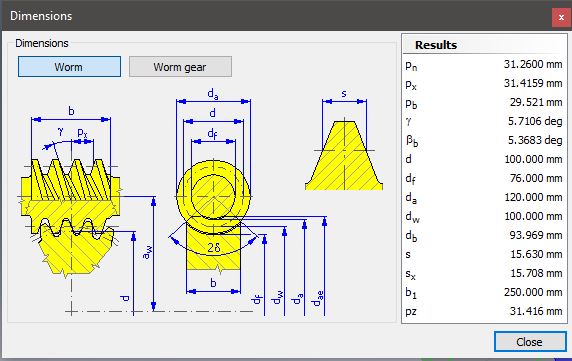Select the 31.2600 mm value
This screenshot has width=572, height=361.
533,65
